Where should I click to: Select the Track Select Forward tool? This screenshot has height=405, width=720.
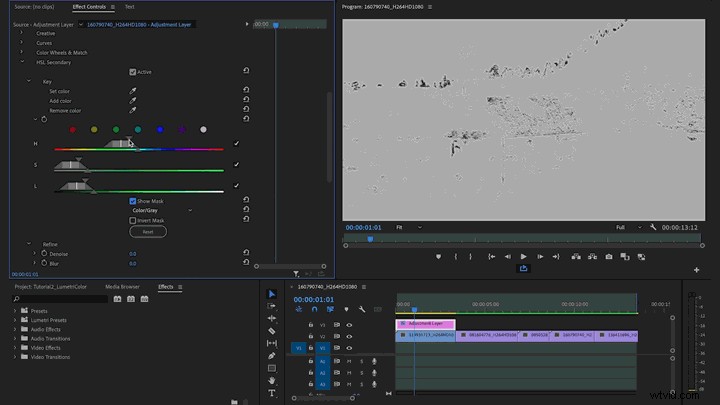272,306
